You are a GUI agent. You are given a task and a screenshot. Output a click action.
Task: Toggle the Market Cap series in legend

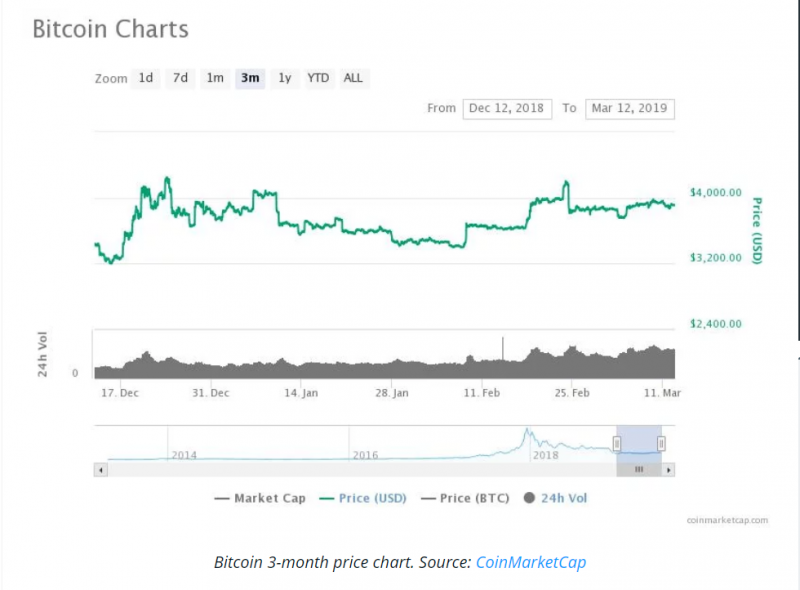pyautogui.click(x=260, y=498)
